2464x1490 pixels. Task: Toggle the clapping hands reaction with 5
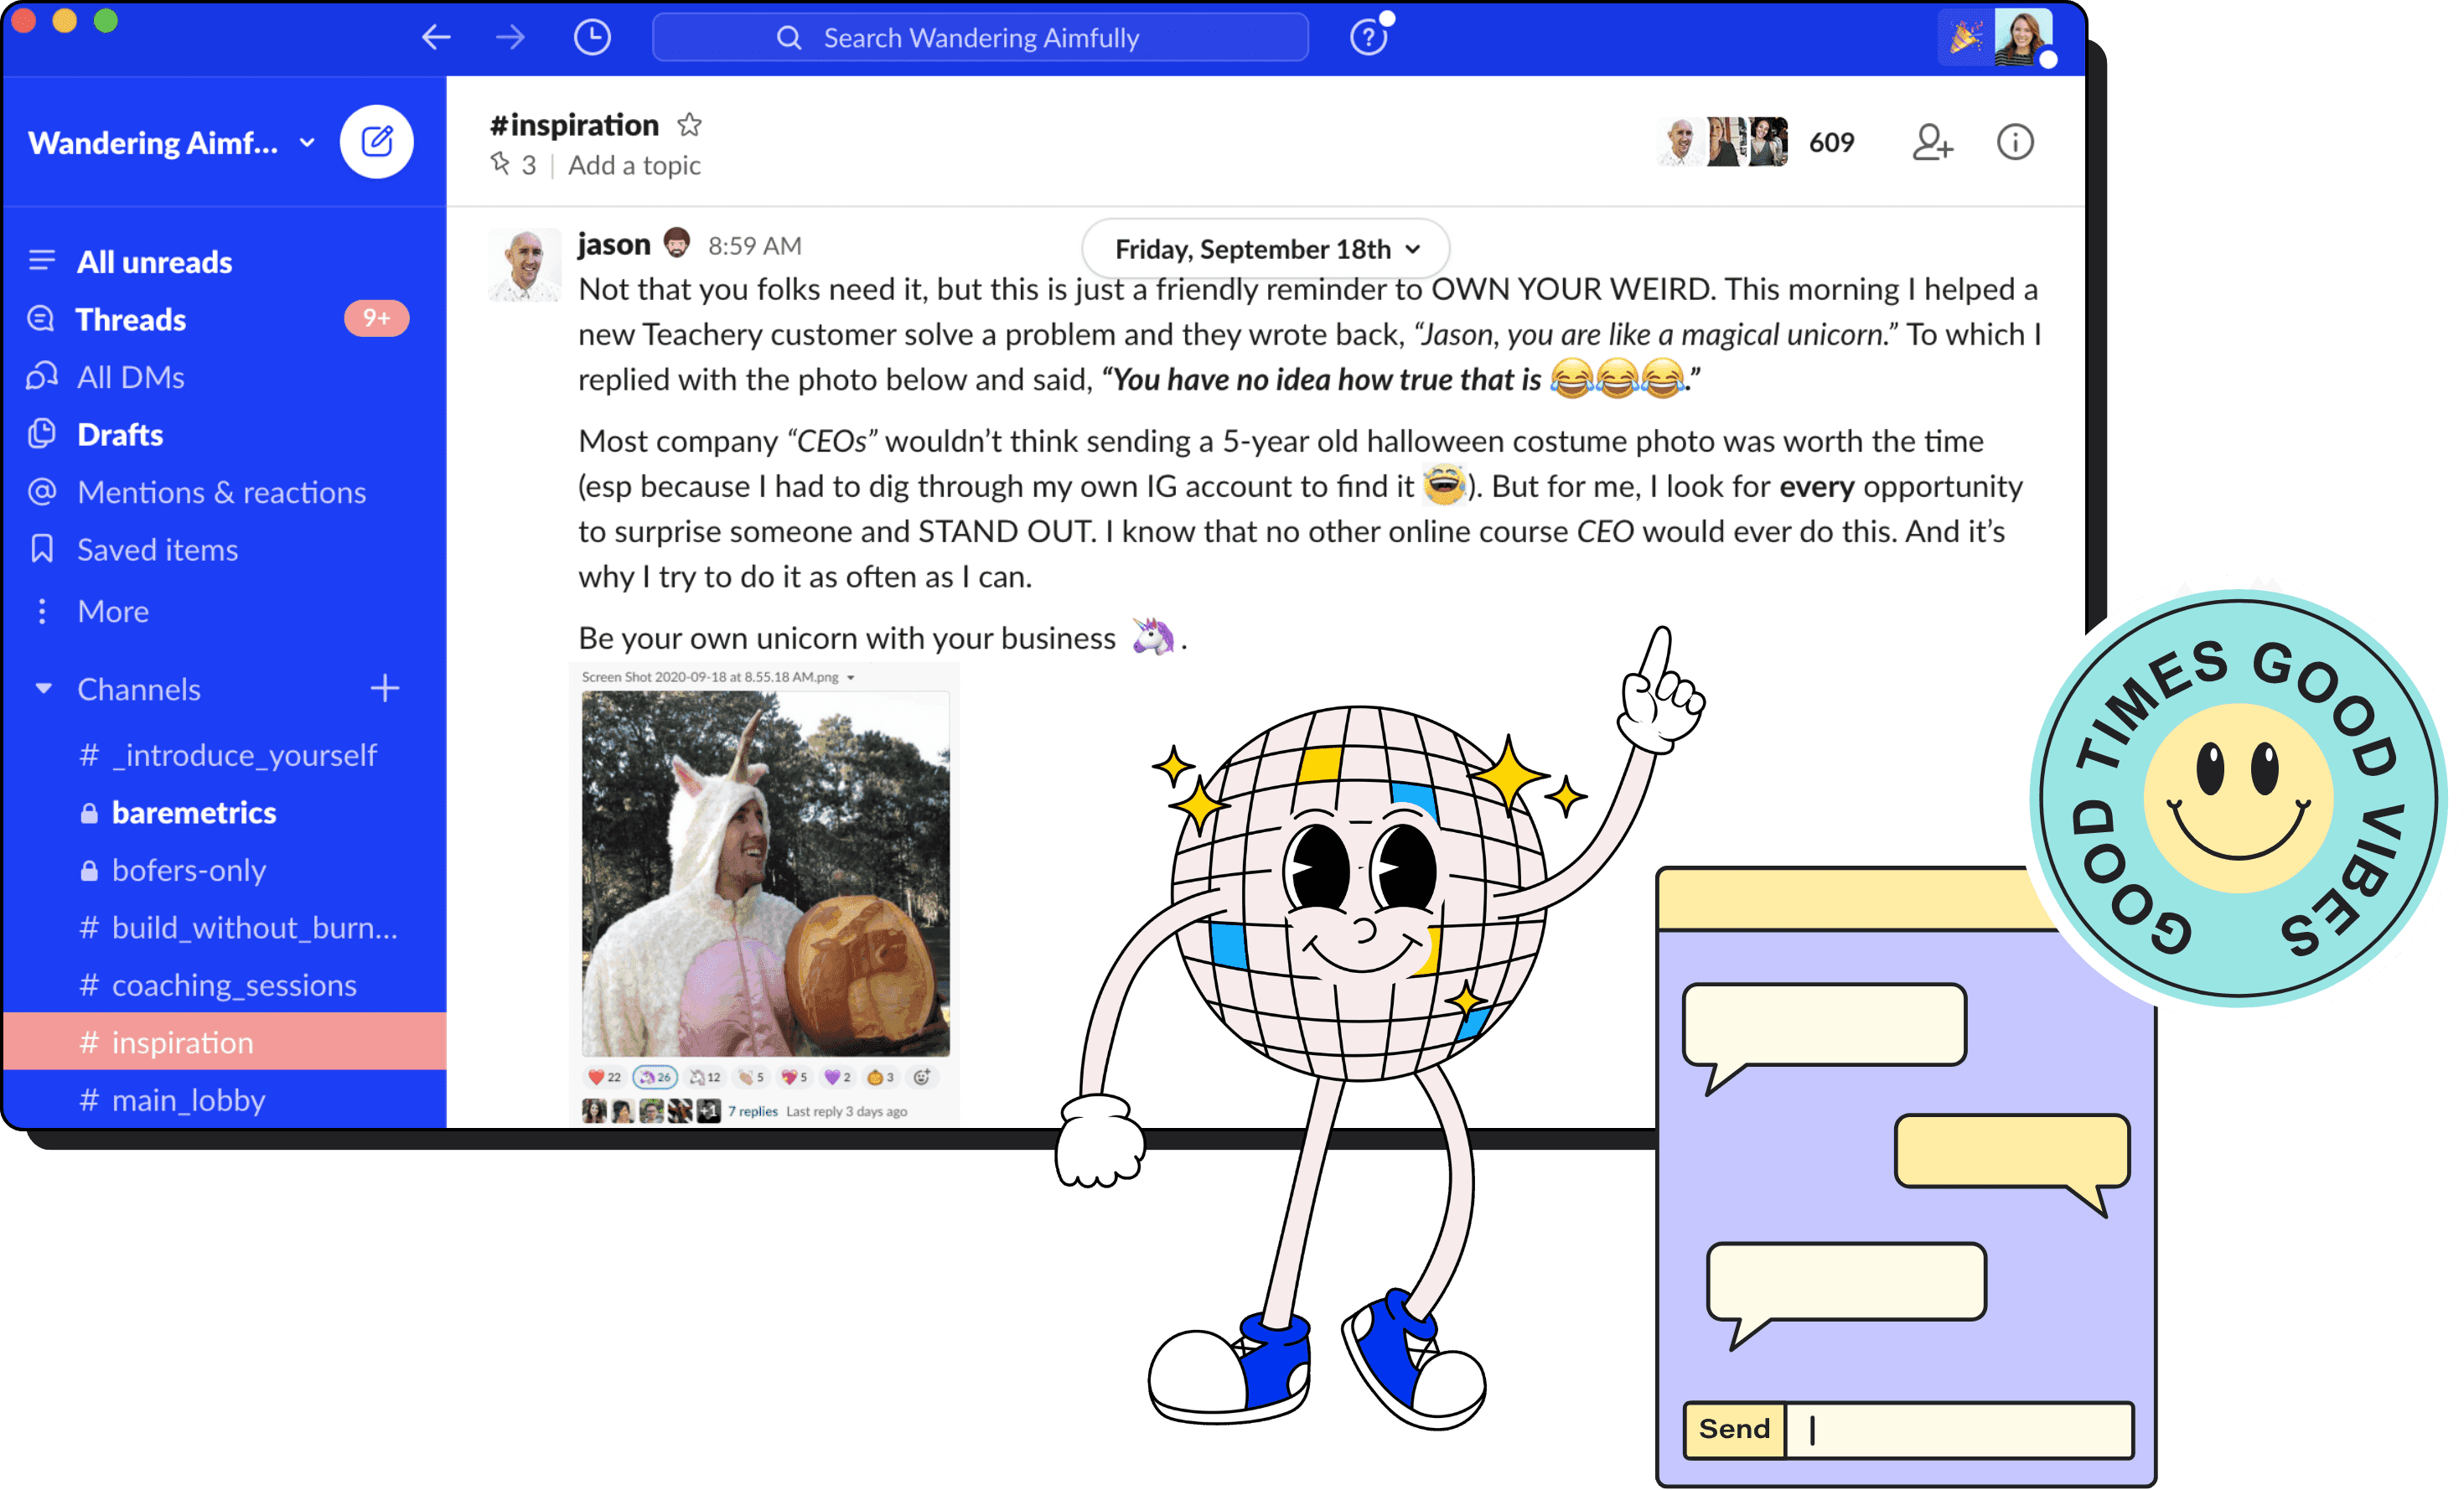tap(750, 1077)
